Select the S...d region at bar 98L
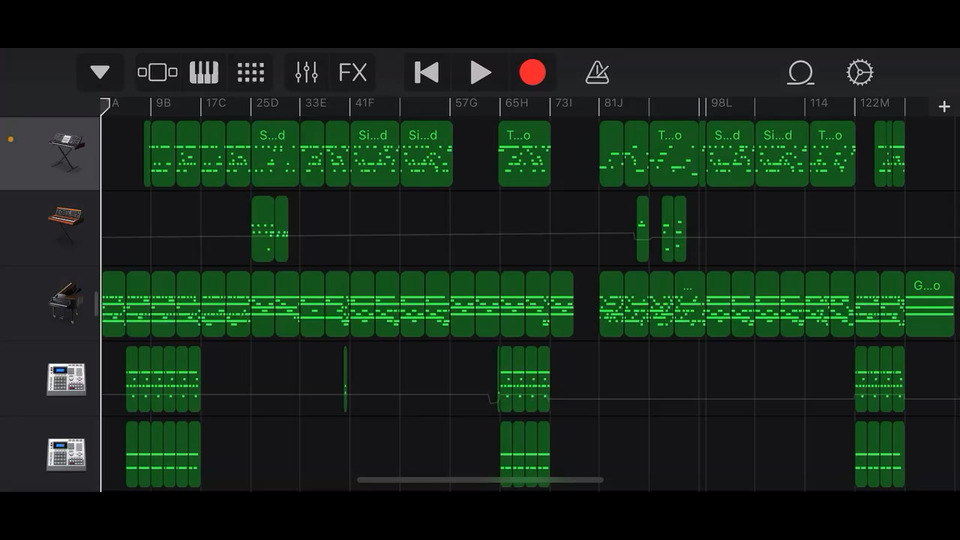Image resolution: width=960 pixels, height=540 pixels. [x=730, y=154]
